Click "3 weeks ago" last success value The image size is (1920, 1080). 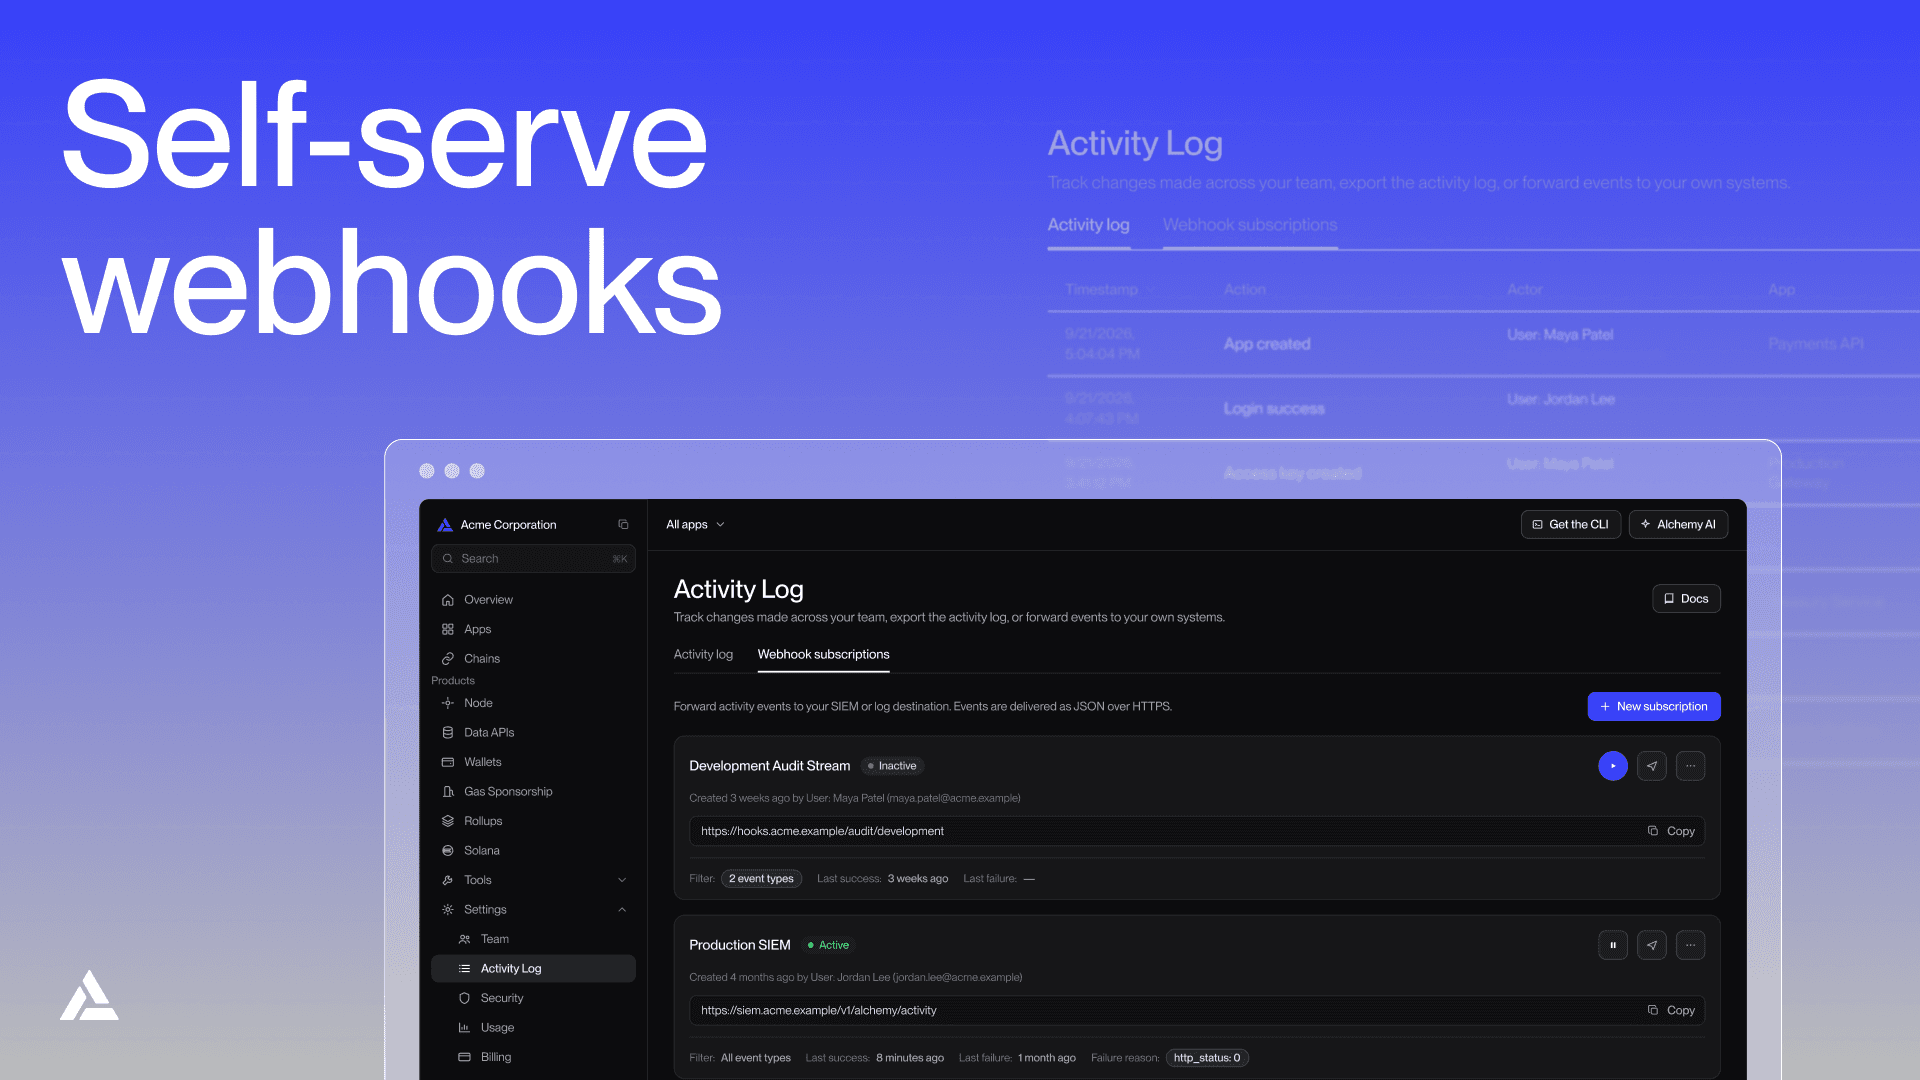point(918,879)
